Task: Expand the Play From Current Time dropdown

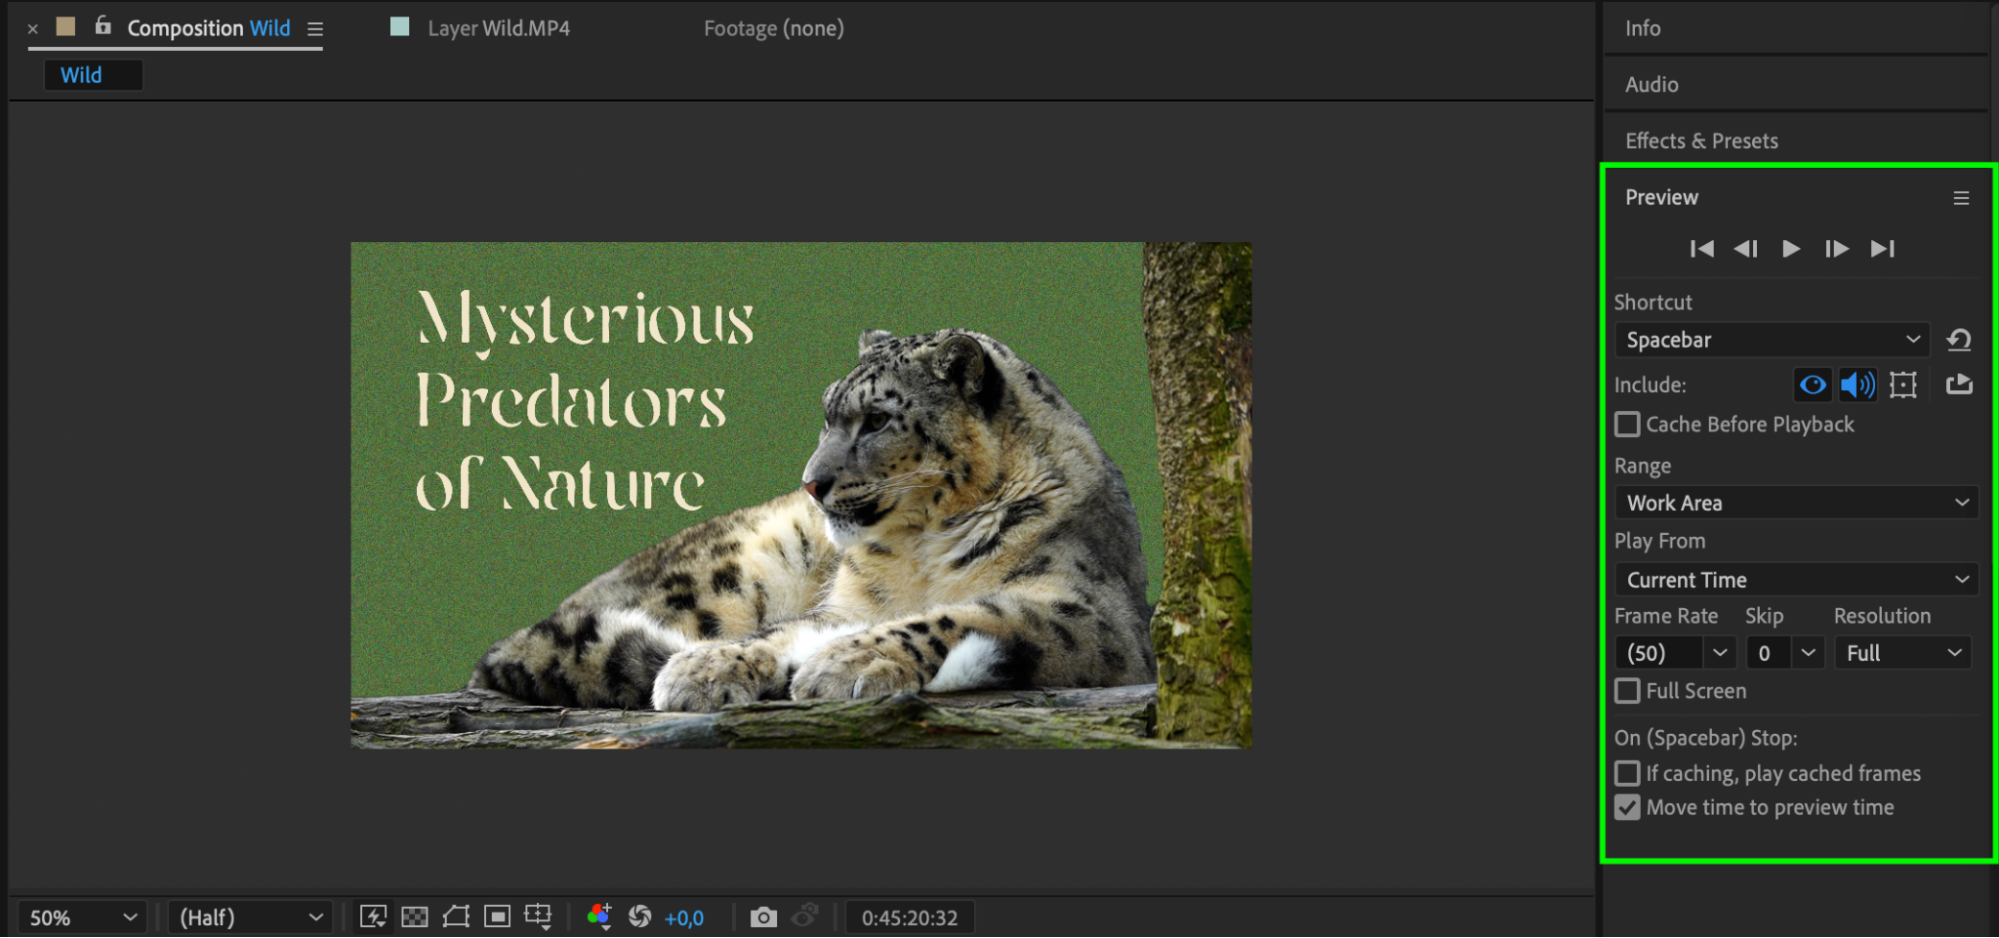Action: click(x=1796, y=580)
